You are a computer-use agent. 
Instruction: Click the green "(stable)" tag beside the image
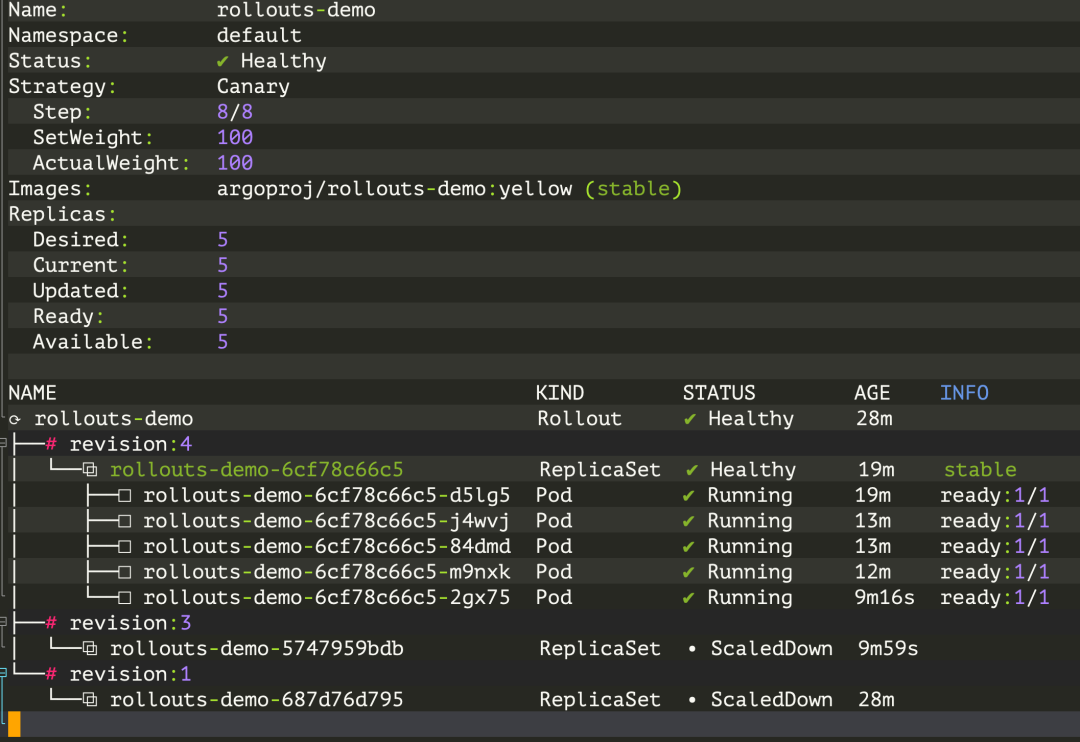point(633,189)
